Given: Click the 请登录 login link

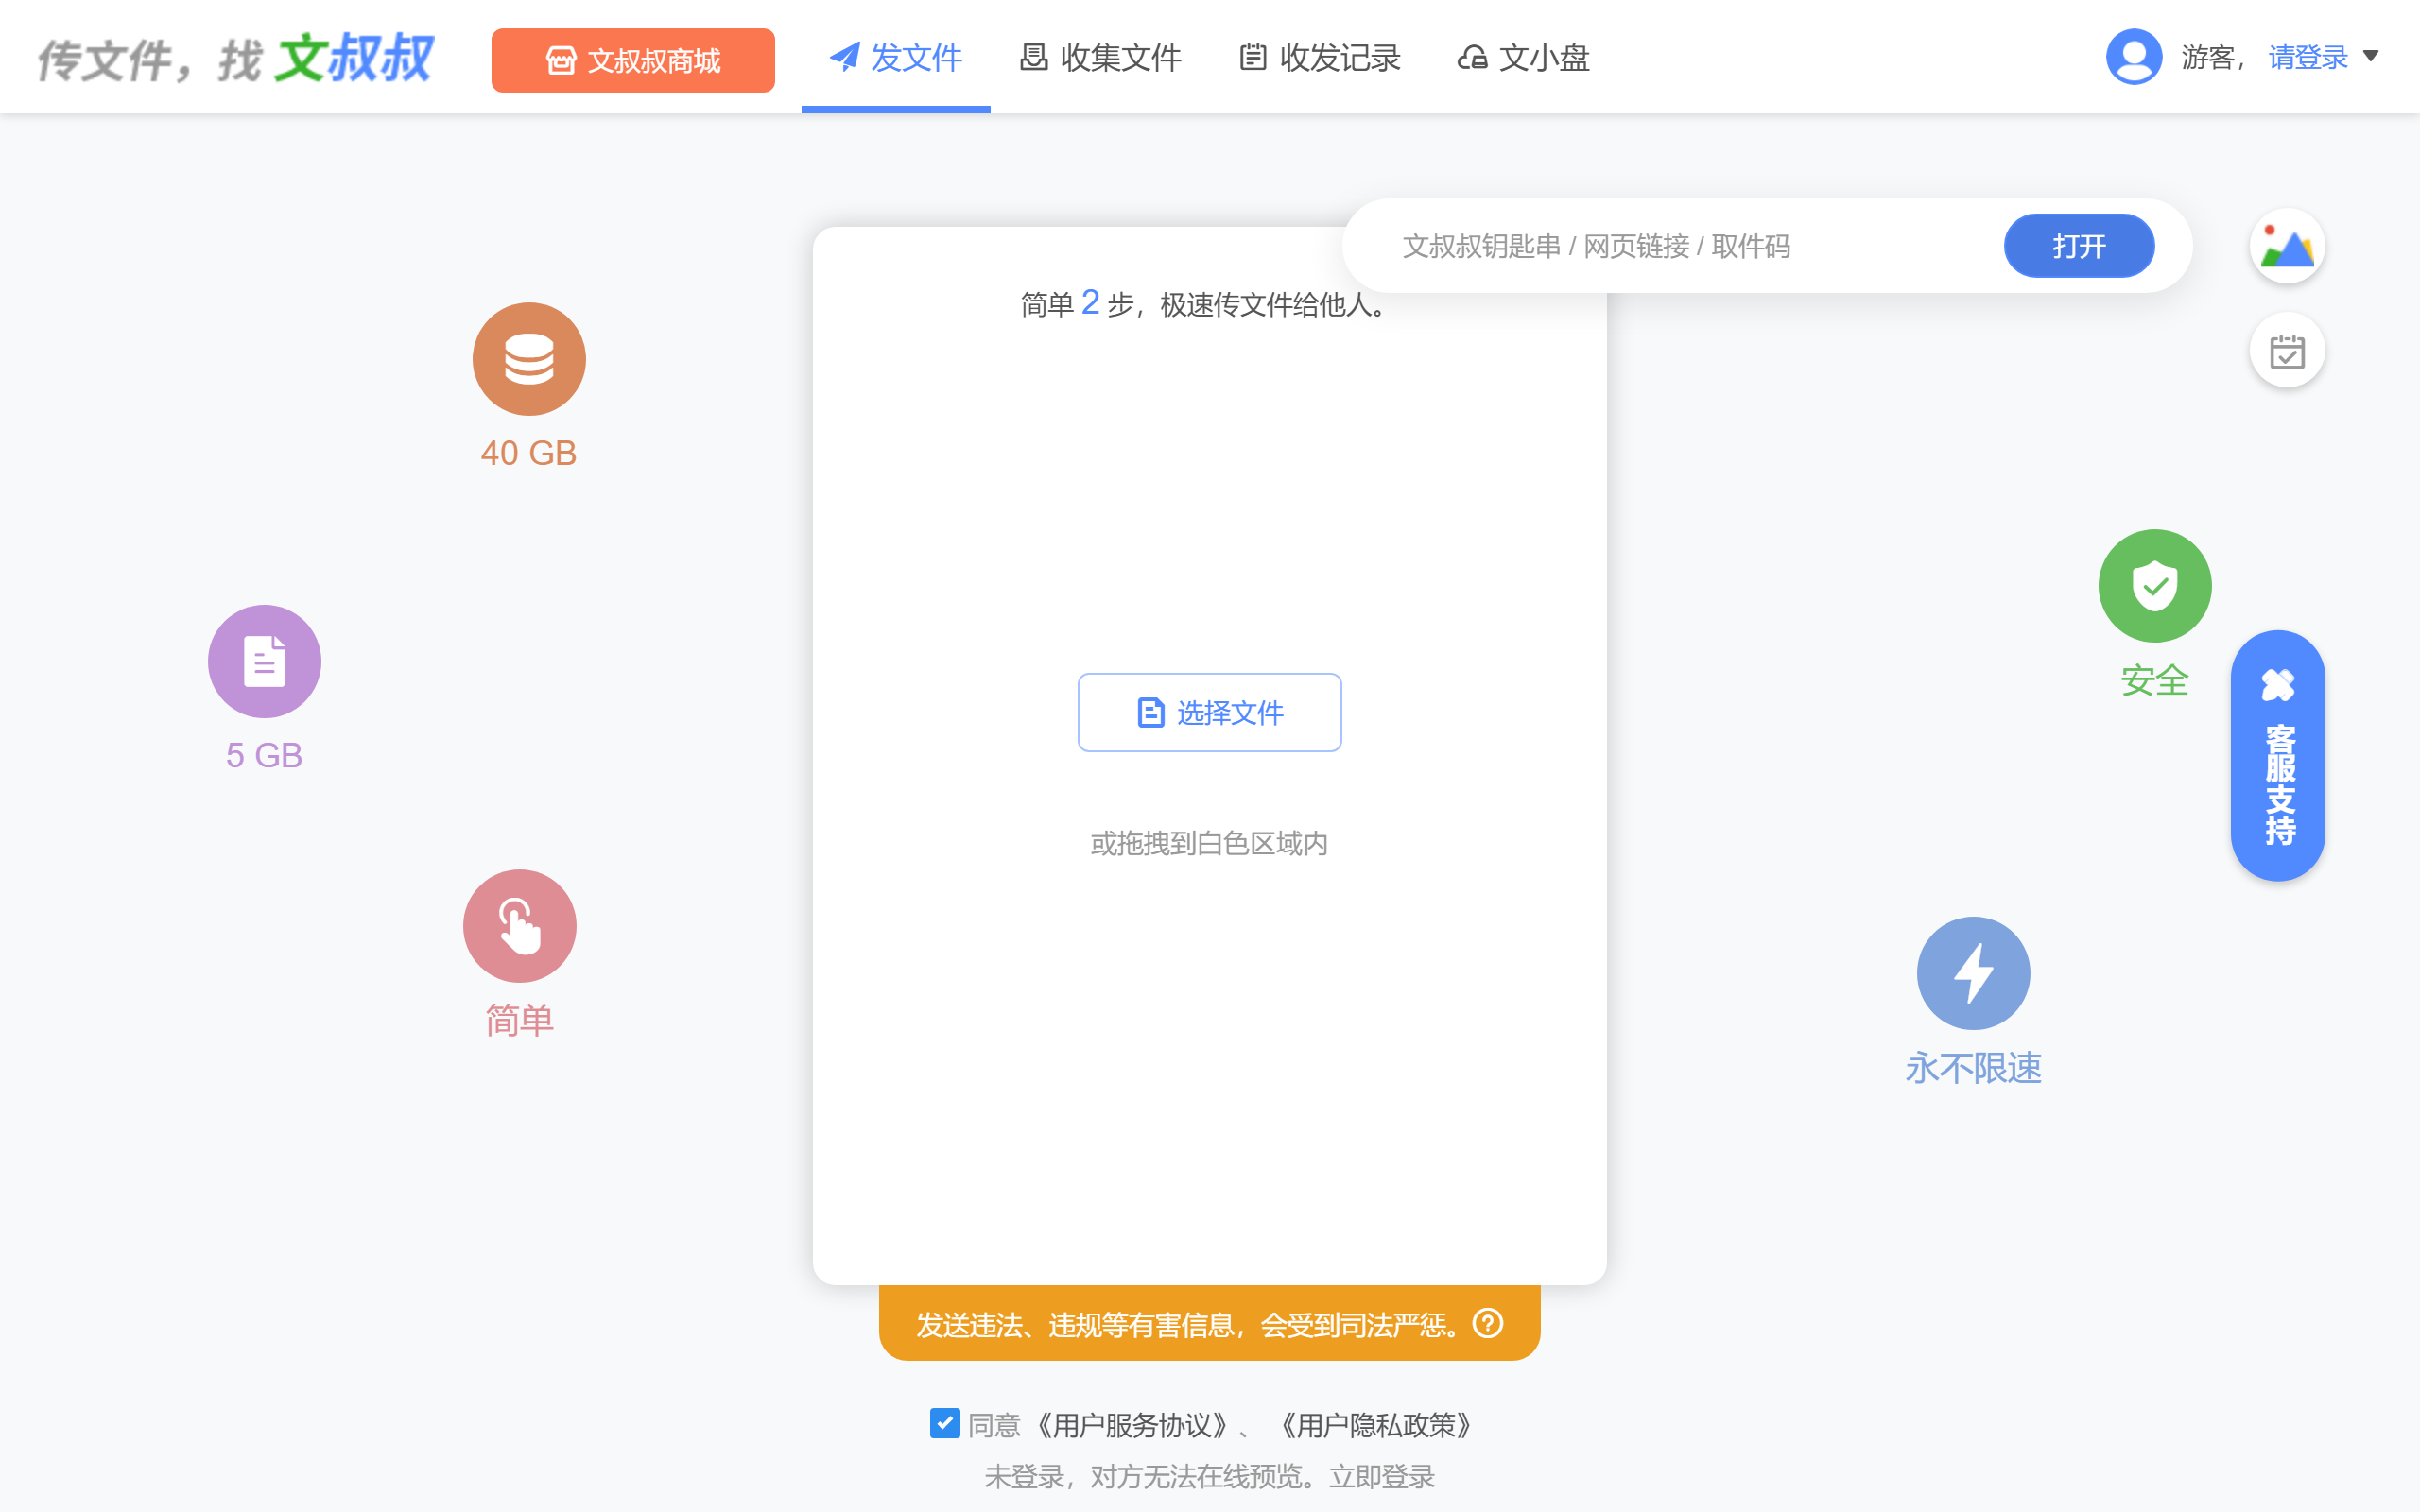Looking at the screenshot, I should point(2308,57).
